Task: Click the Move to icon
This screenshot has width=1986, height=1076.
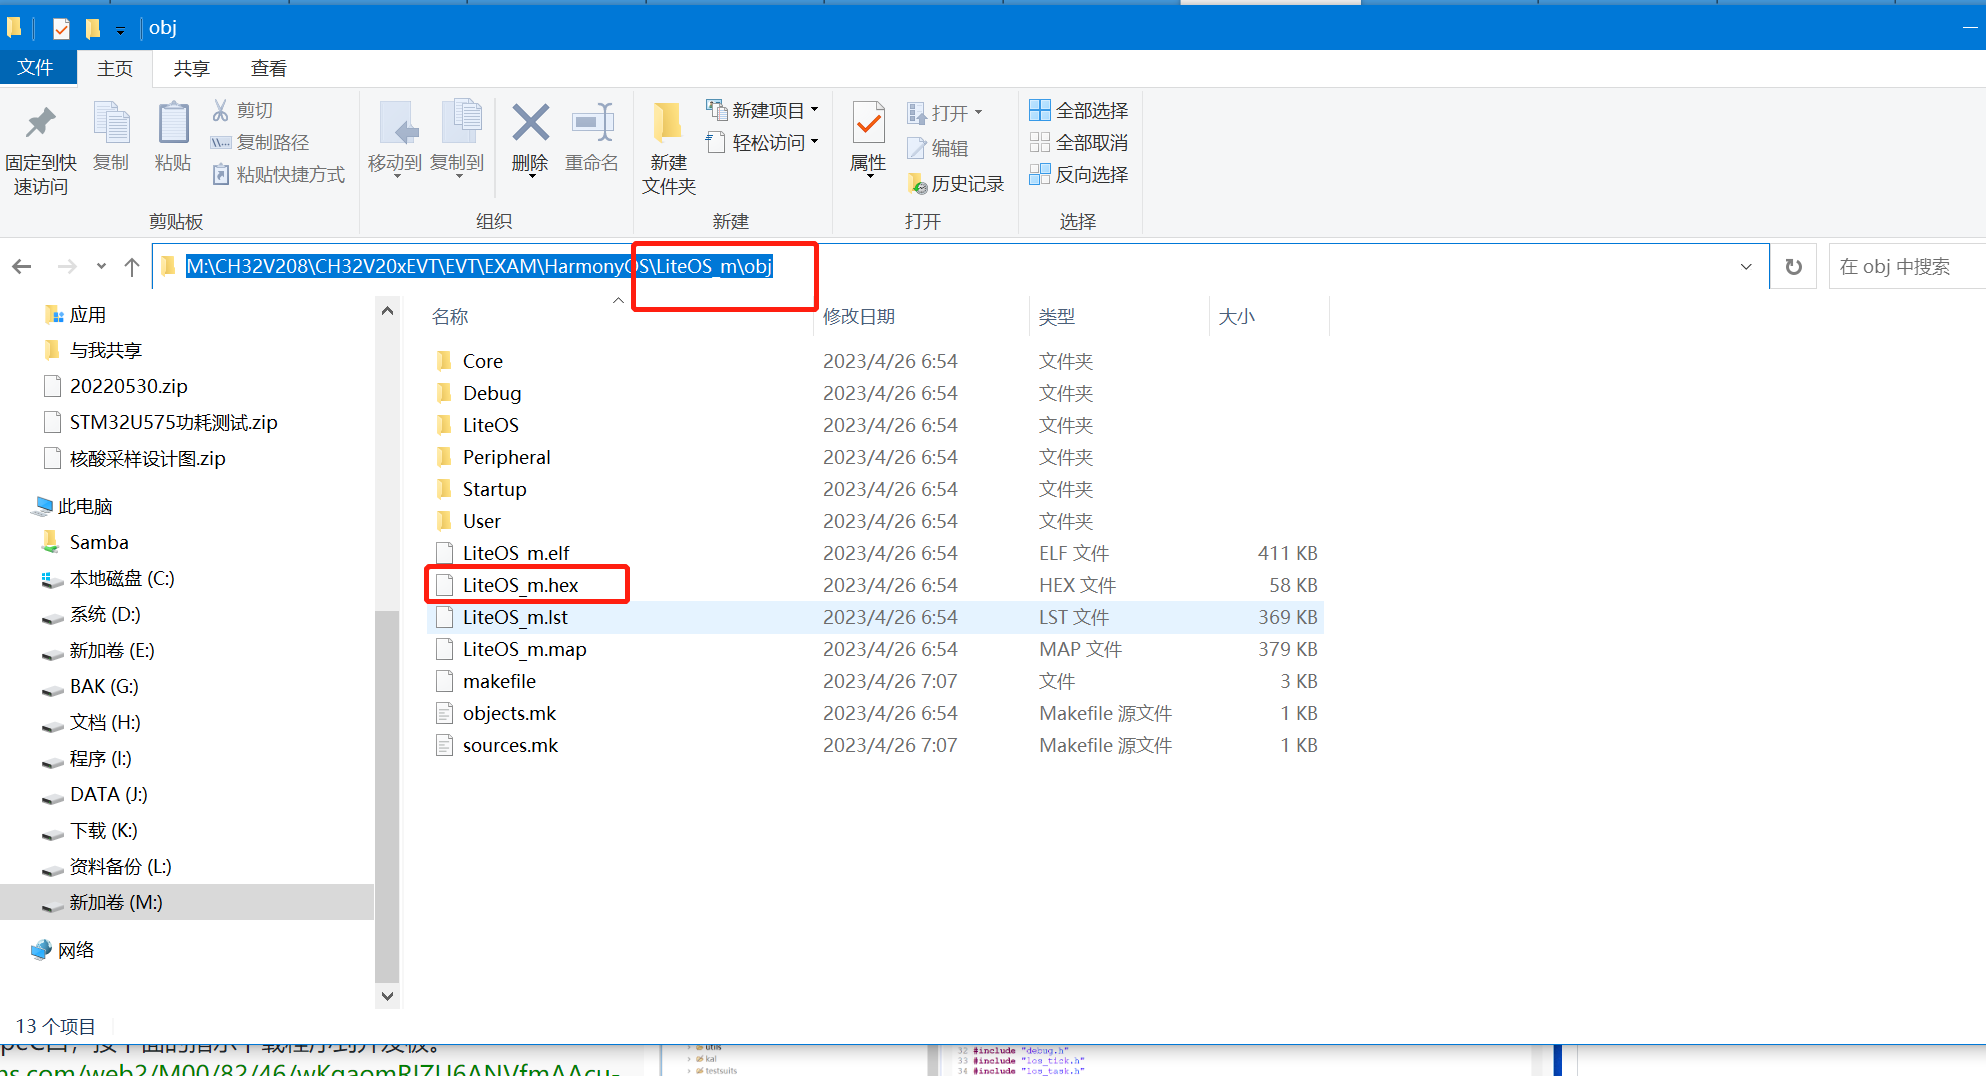Action: coord(399,124)
